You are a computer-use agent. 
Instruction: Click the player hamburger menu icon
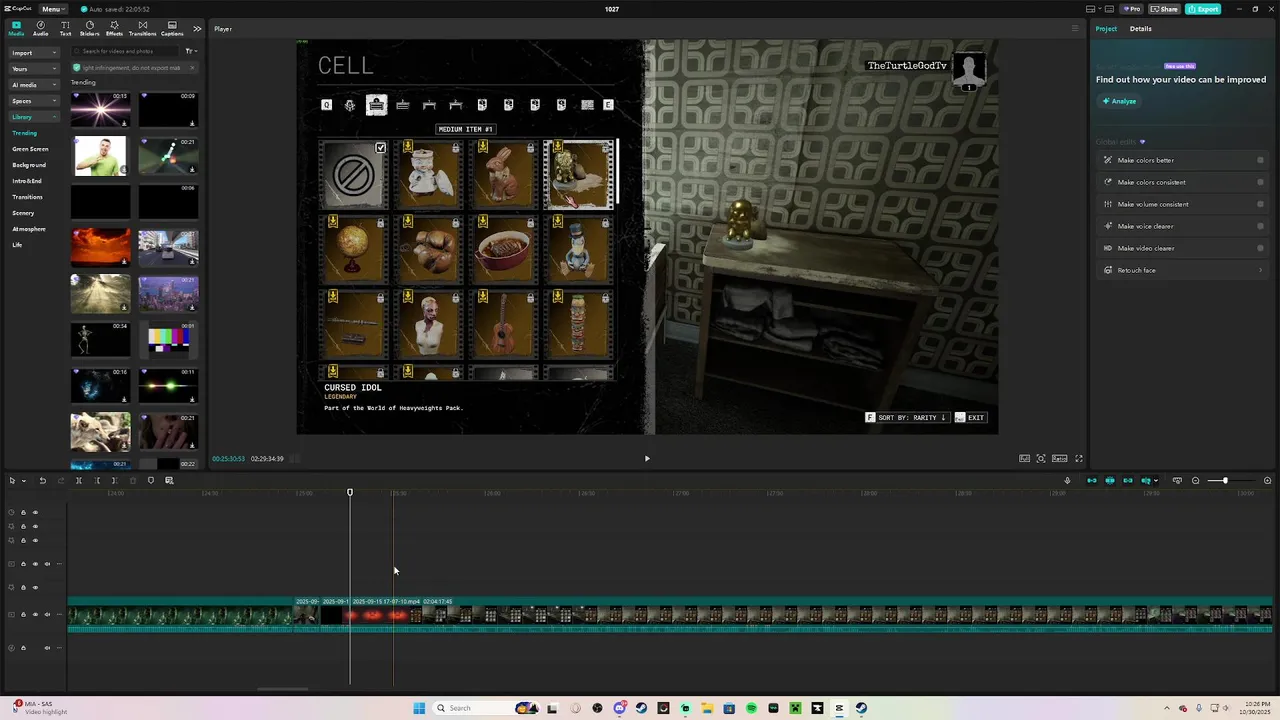[1075, 28]
